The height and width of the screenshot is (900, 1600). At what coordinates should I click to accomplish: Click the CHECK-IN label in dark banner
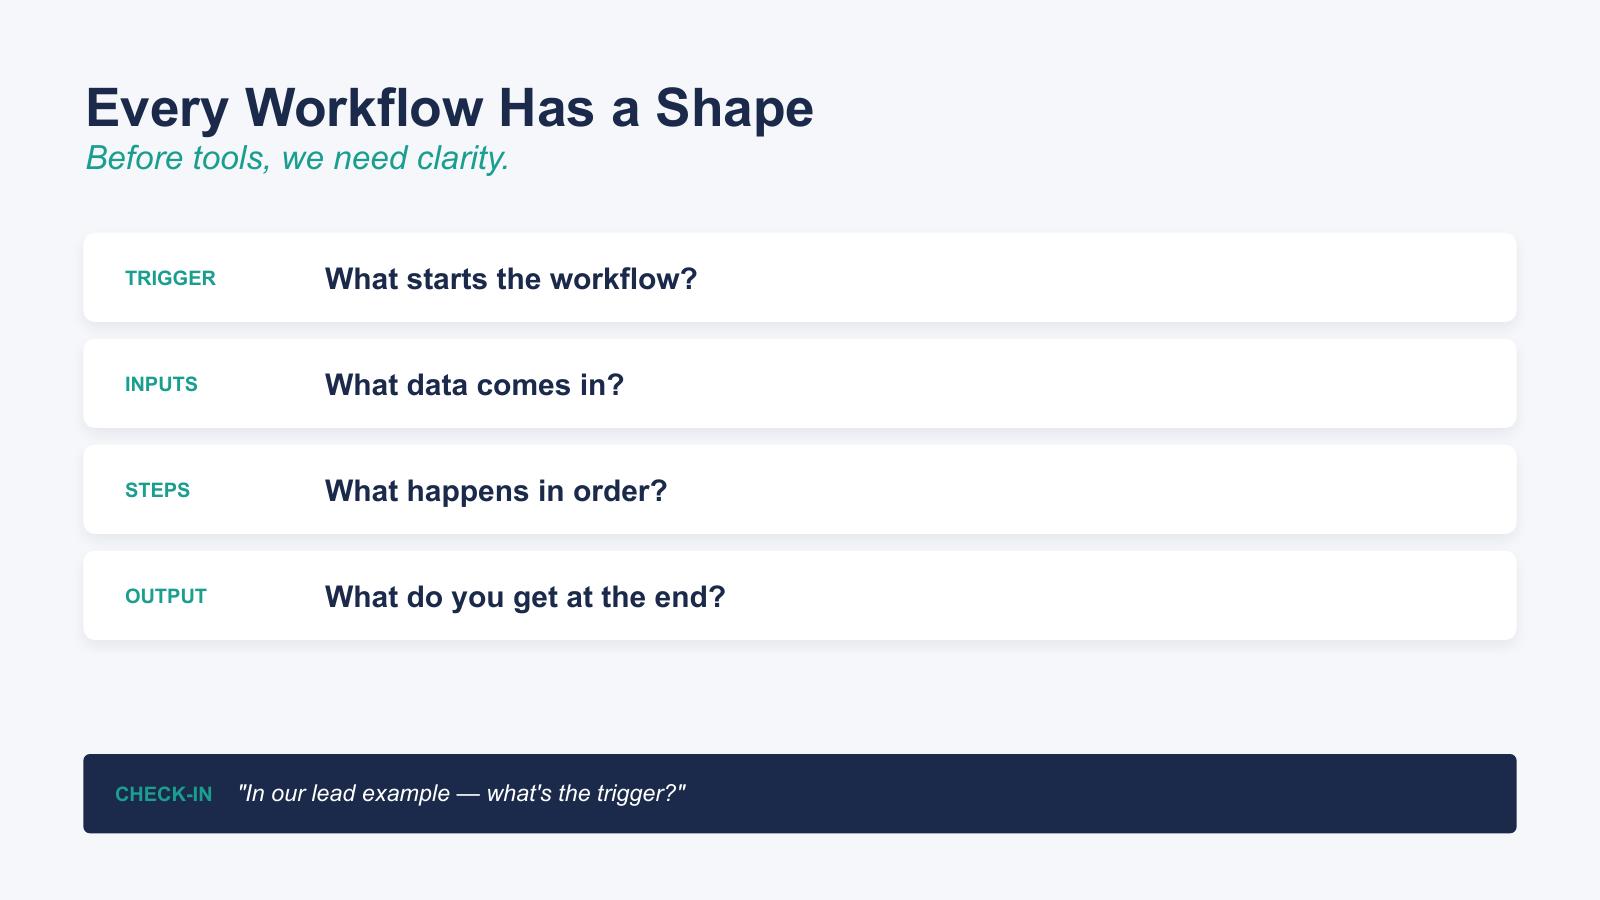[x=163, y=794]
